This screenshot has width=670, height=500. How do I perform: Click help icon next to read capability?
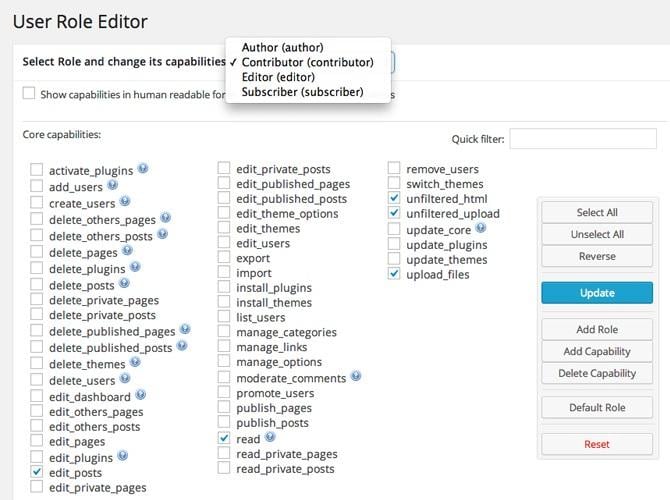270,437
